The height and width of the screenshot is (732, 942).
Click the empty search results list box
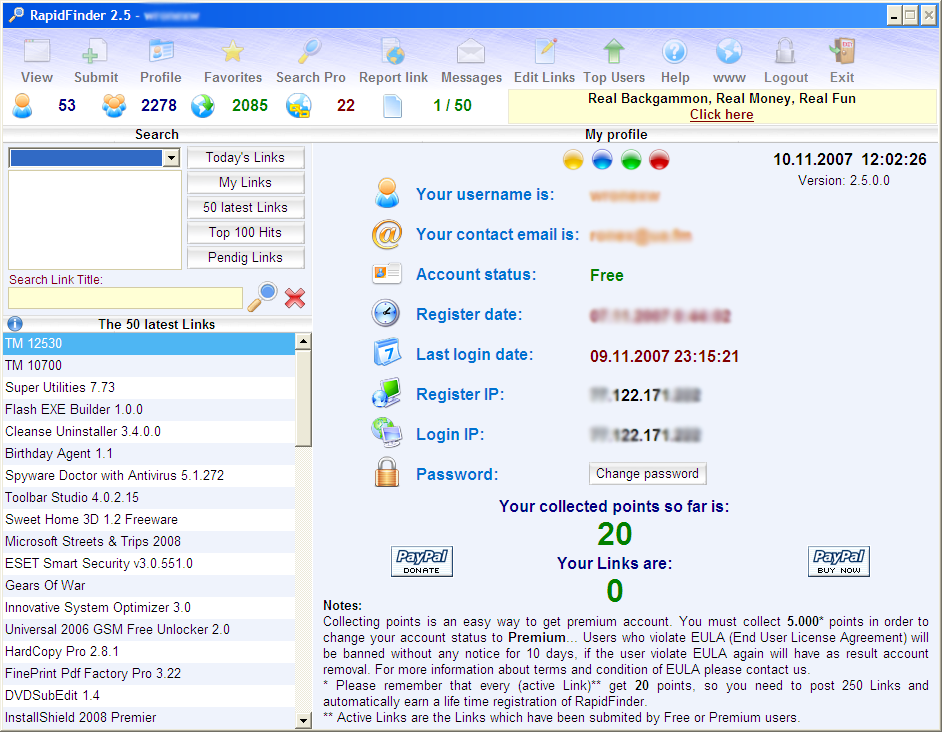(95, 220)
